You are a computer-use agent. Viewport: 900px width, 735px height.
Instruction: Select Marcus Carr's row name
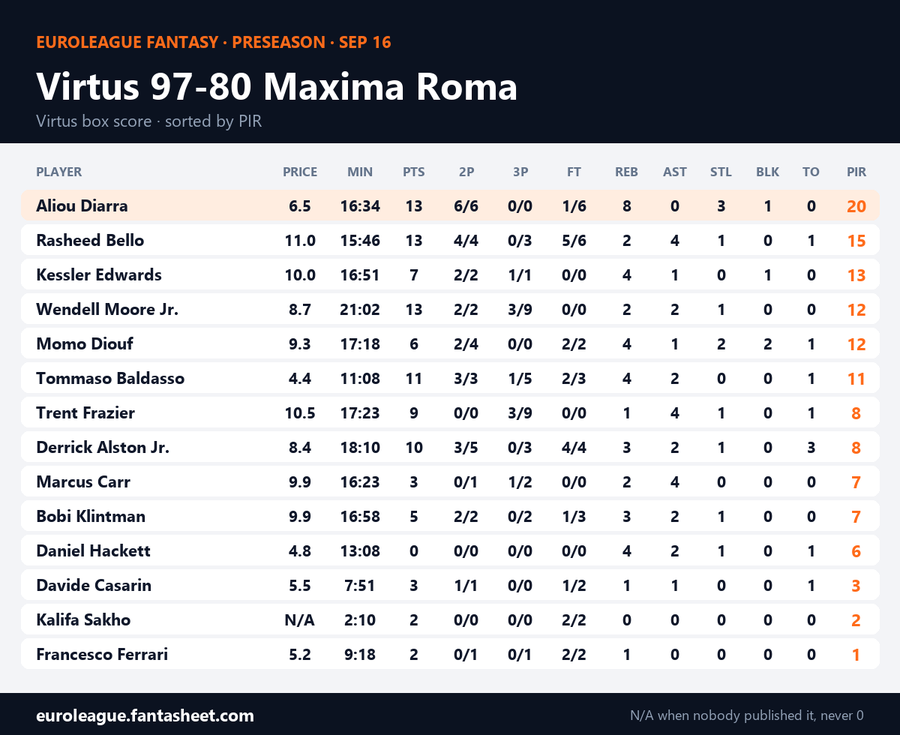83,481
